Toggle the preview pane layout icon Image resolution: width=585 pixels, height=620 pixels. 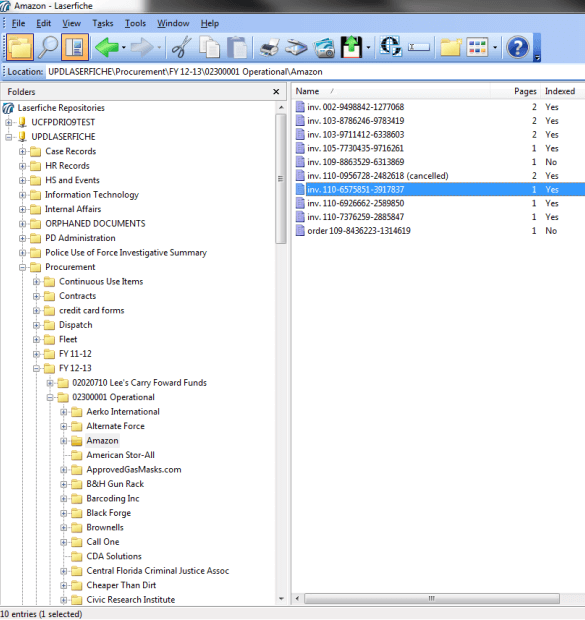coord(74,47)
